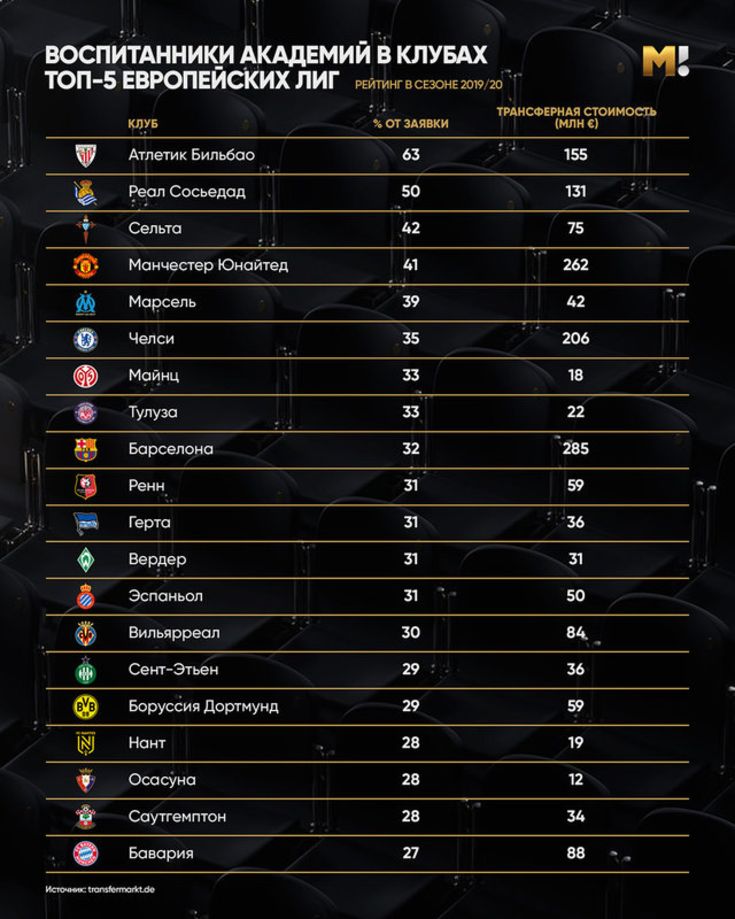Viewport: 735px width, 919px height.
Task: Click the Саутгемптон row name
Action: click(x=177, y=816)
